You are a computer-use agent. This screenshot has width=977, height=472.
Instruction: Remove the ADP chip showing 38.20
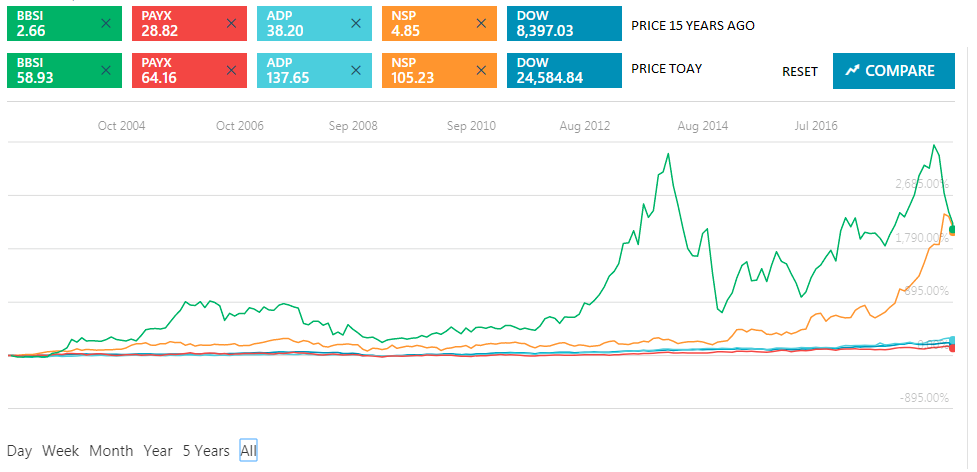point(356,23)
